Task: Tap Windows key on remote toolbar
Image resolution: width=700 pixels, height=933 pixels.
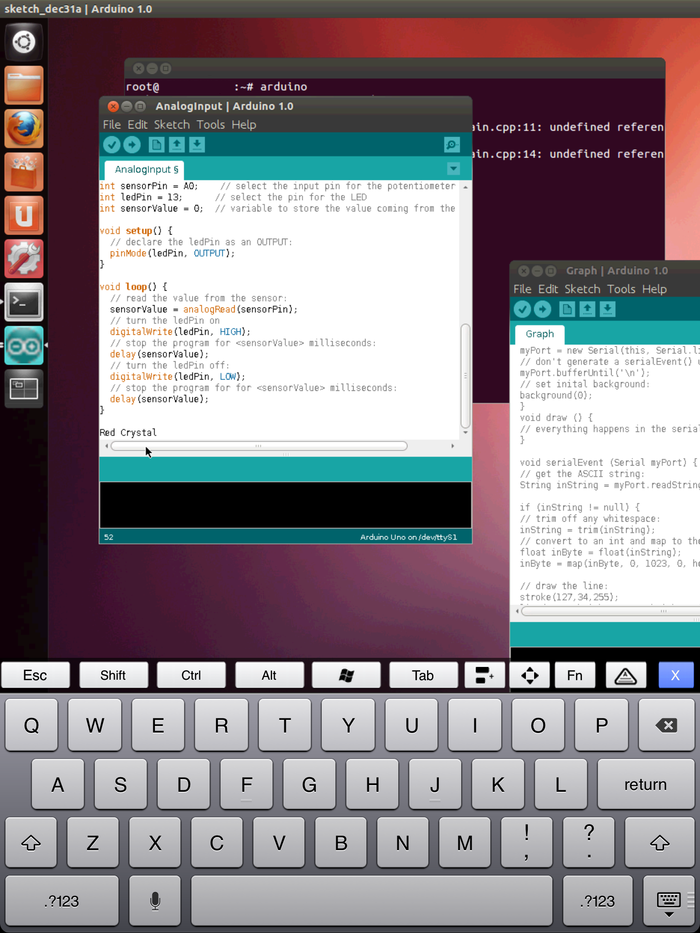Action: point(346,675)
